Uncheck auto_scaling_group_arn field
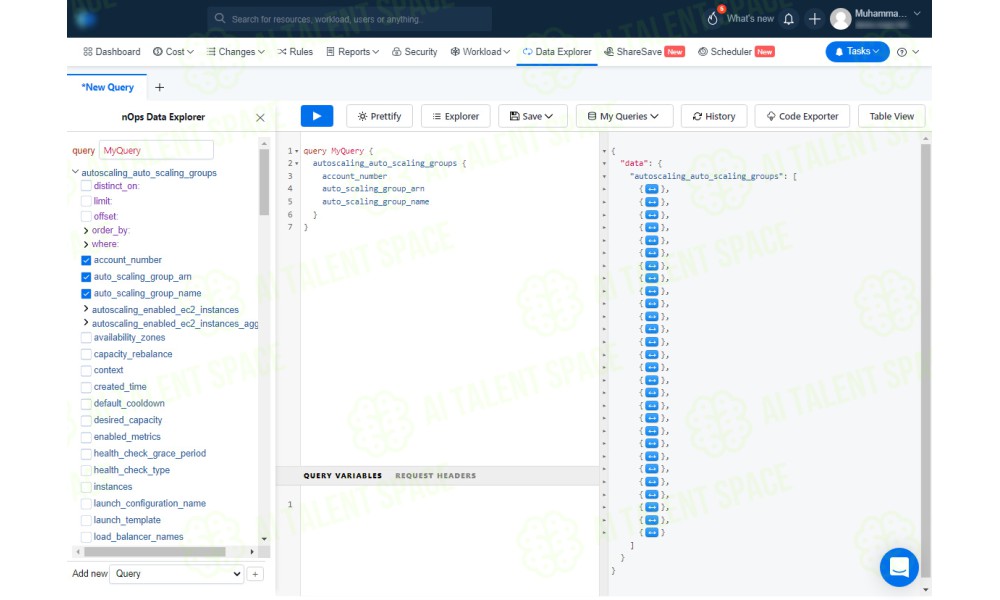 click(x=86, y=277)
